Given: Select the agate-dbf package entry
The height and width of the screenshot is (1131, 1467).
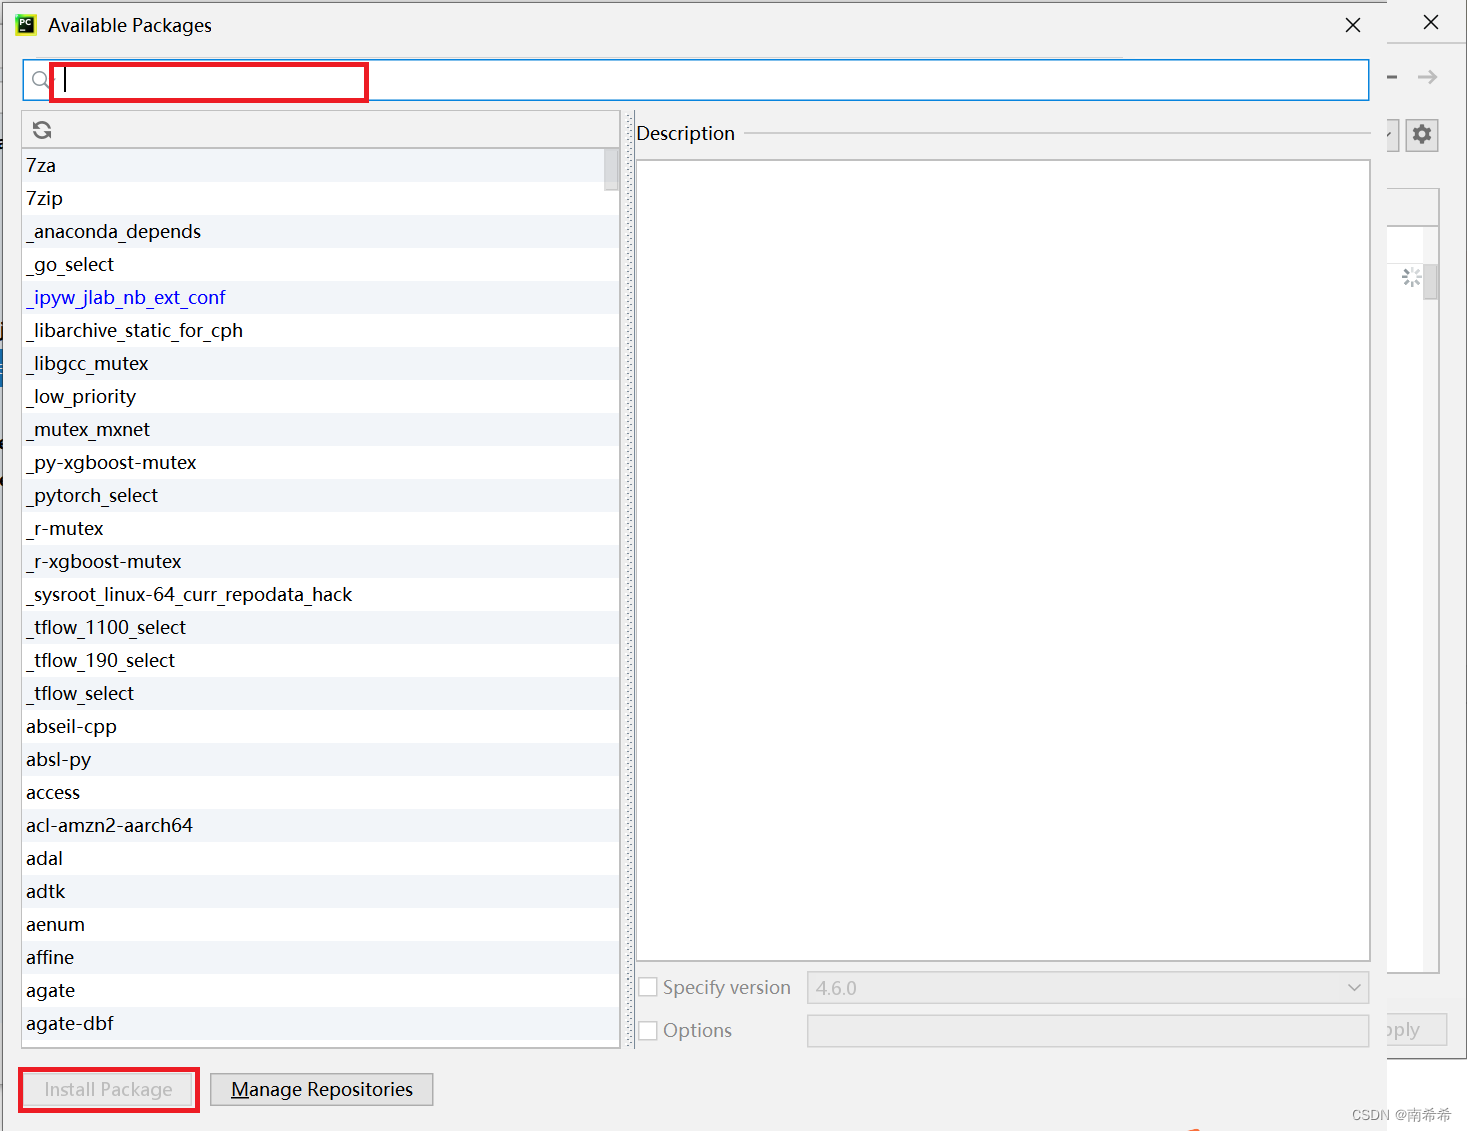Looking at the screenshot, I should pos(69,1023).
